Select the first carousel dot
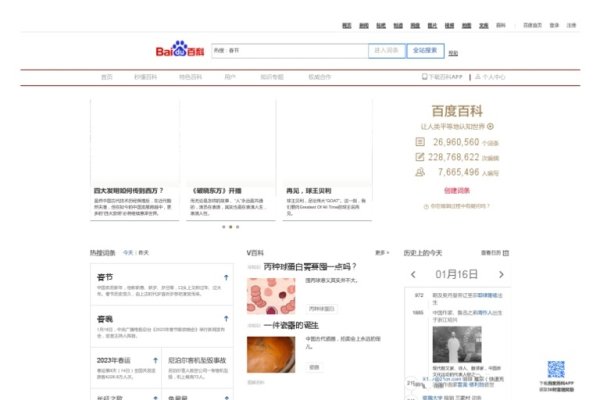 tap(224, 227)
